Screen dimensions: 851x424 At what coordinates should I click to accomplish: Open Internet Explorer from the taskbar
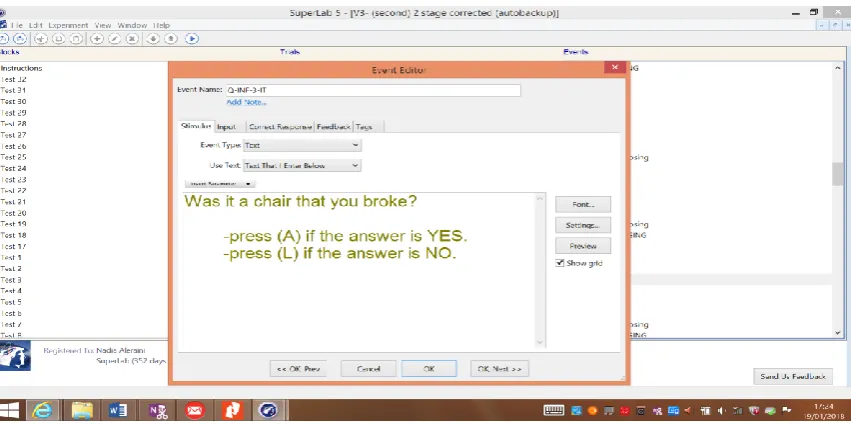pyautogui.click(x=43, y=411)
